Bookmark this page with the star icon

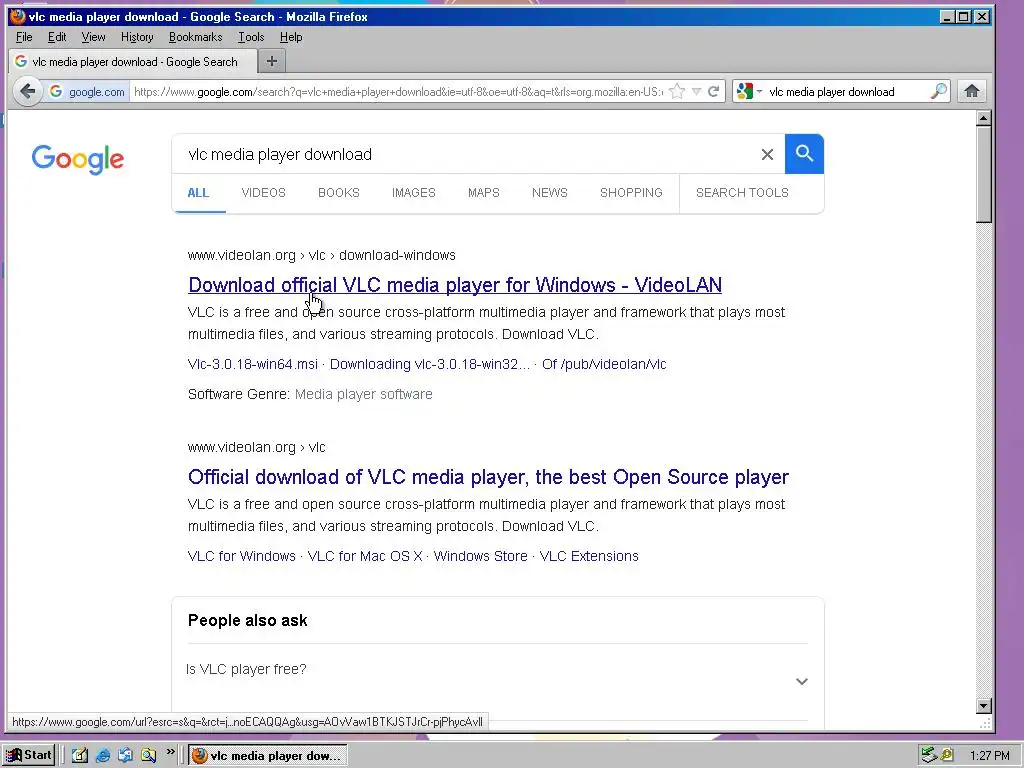[677, 91]
